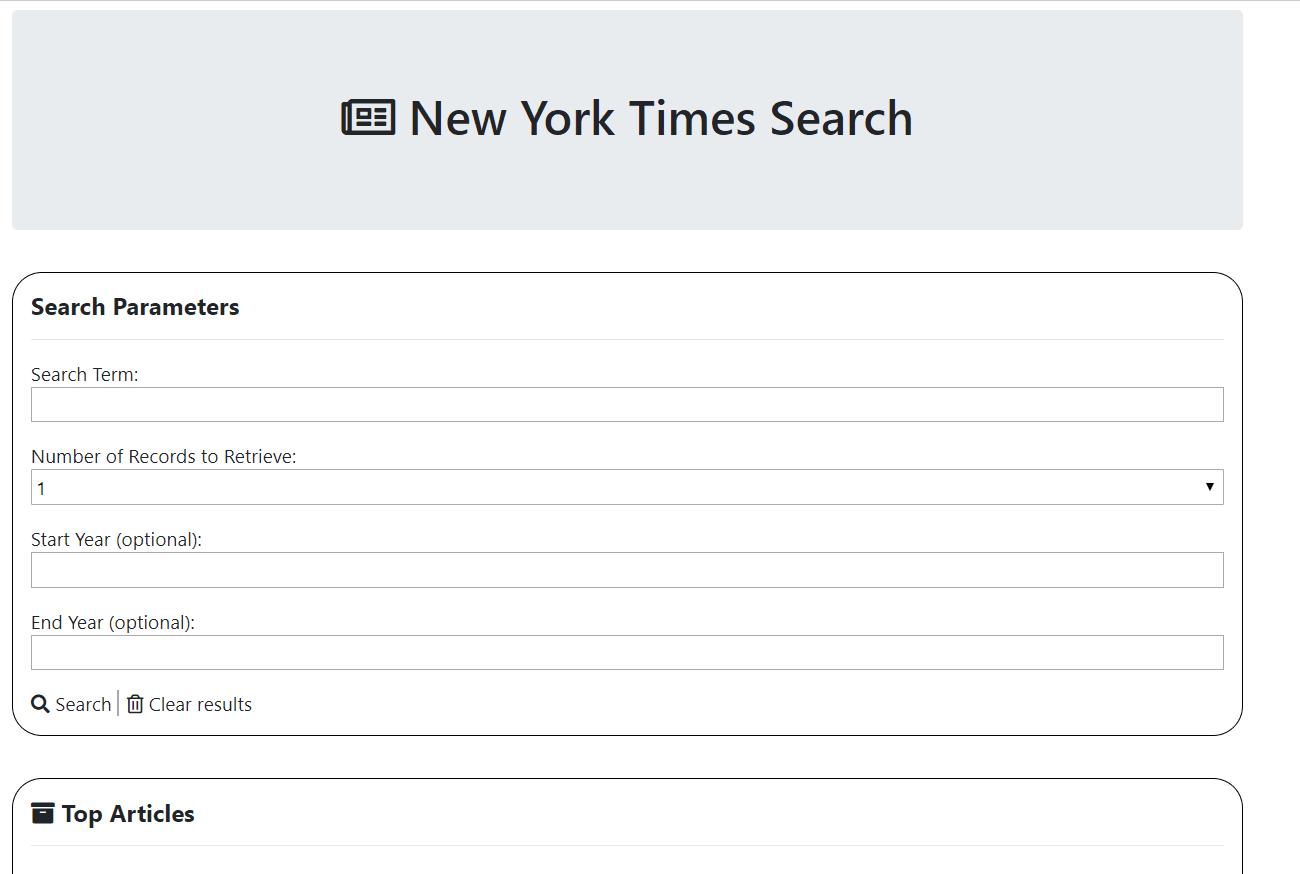Image resolution: width=1300 pixels, height=874 pixels.
Task: Click the archive box icon by Top Articles
Action: click(x=42, y=813)
